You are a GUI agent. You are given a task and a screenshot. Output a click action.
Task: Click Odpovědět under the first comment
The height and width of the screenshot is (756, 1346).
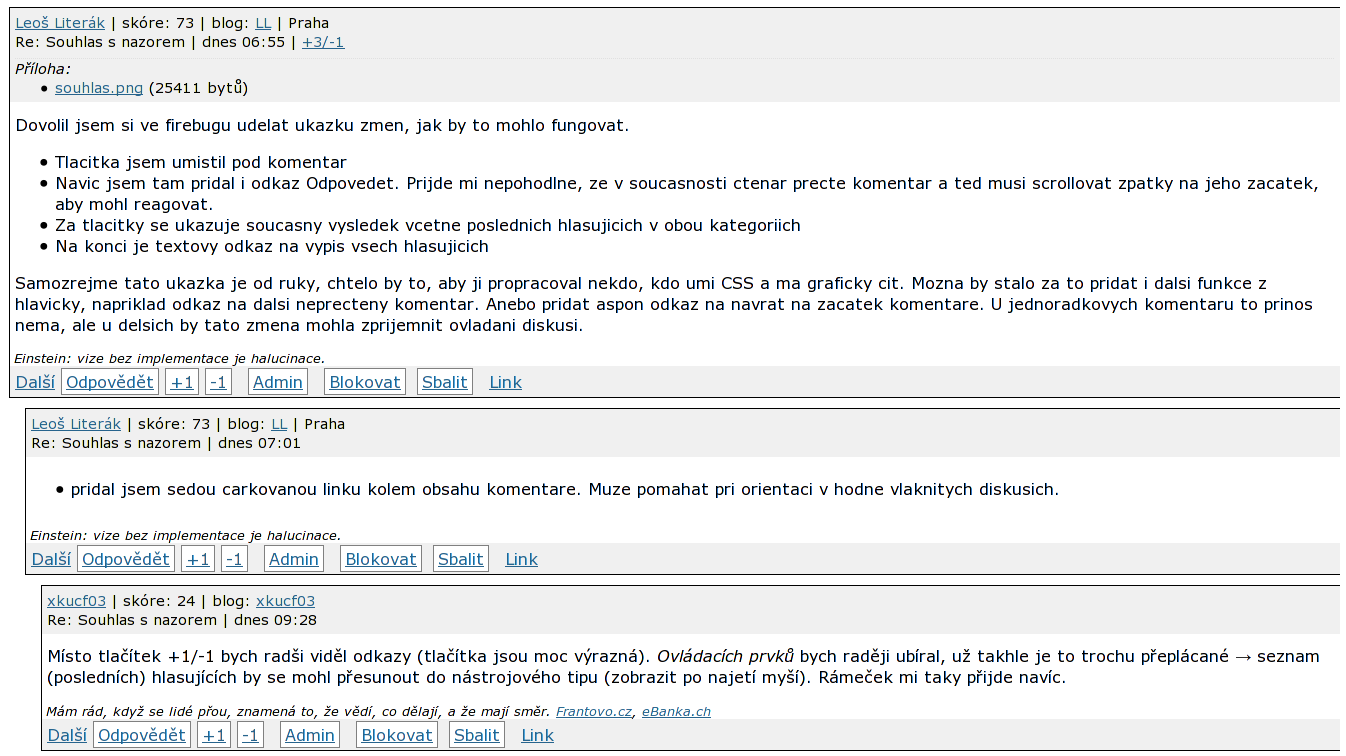[110, 382]
